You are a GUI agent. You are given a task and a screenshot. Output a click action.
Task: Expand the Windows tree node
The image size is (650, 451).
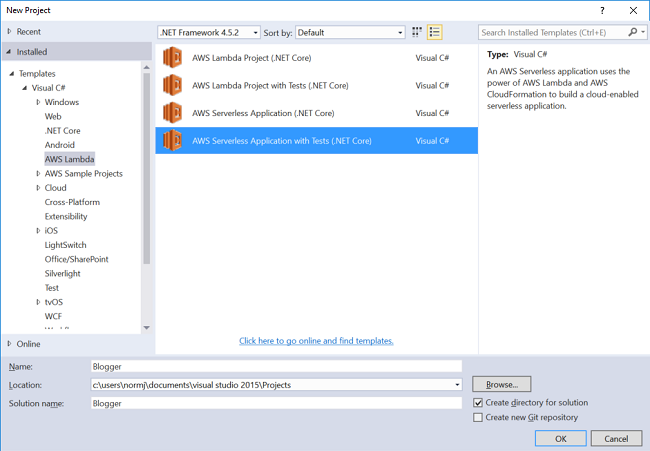[x=38, y=102]
